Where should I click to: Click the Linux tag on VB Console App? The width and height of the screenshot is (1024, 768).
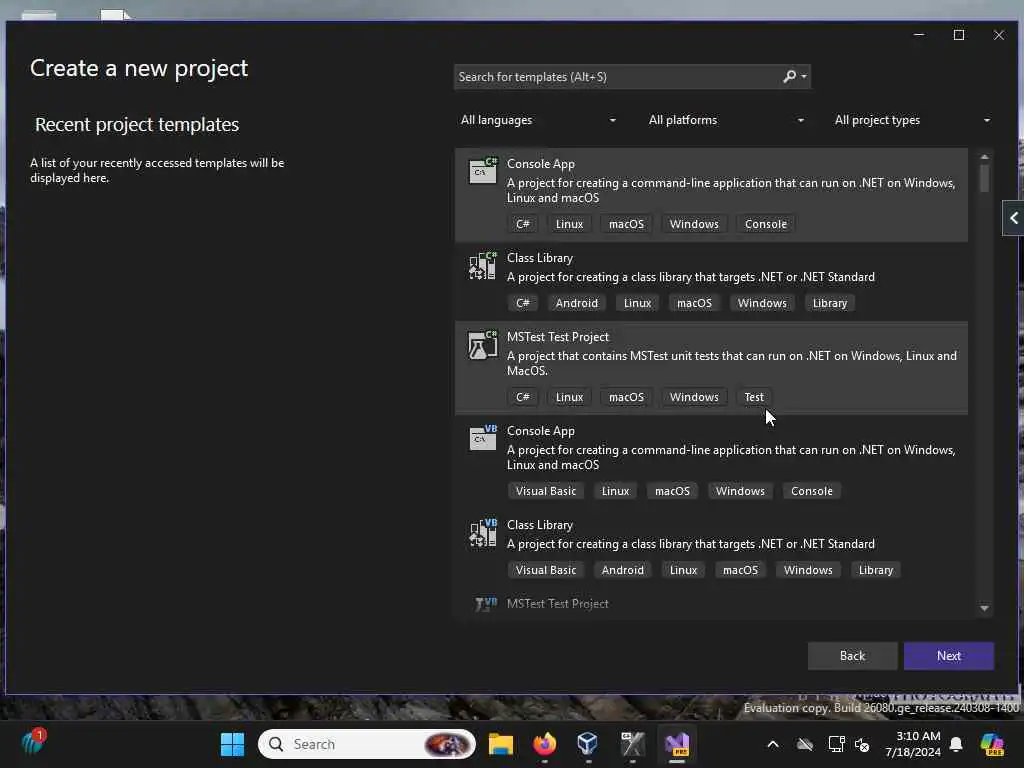point(615,491)
